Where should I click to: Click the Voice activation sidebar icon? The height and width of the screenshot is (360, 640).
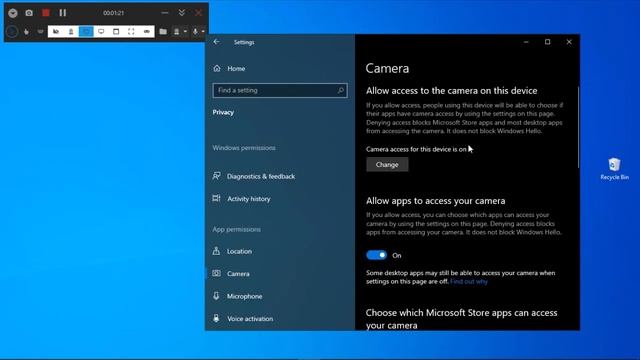click(x=216, y=318)
